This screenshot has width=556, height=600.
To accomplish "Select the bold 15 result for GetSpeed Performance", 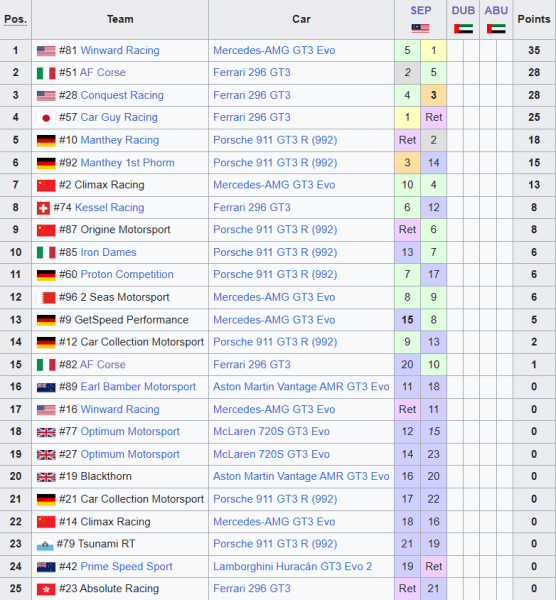I will tap(407, 320).
